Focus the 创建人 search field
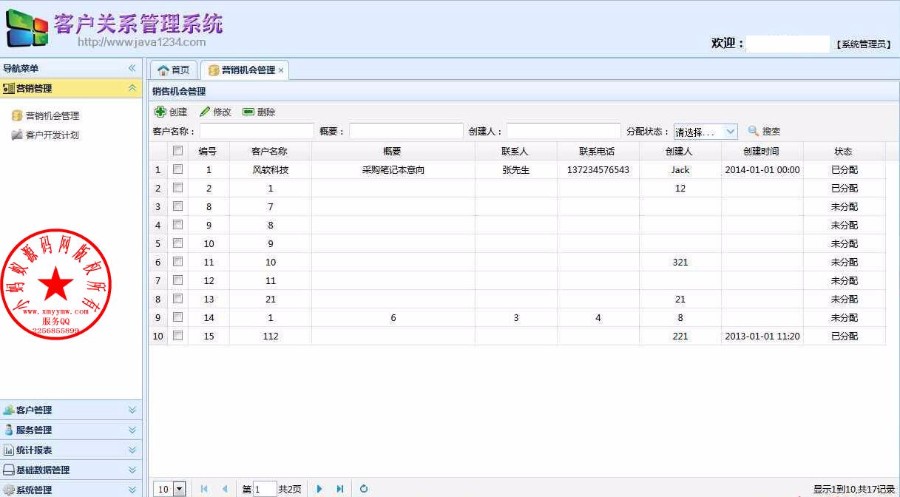Screen dimensions: 900x497 point(563,131)
